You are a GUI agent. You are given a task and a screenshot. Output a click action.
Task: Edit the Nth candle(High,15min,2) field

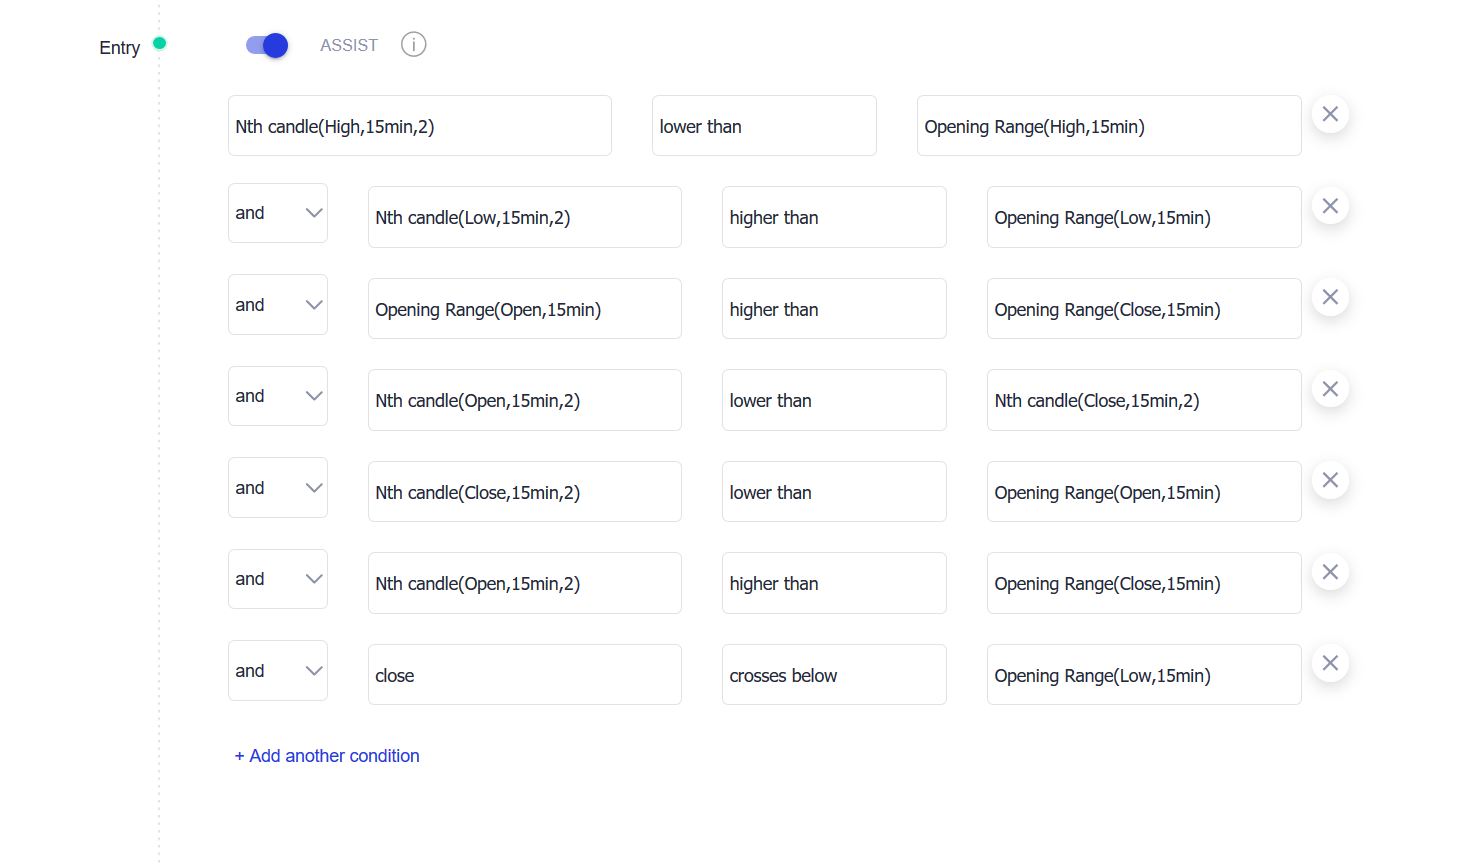[419, 126]
